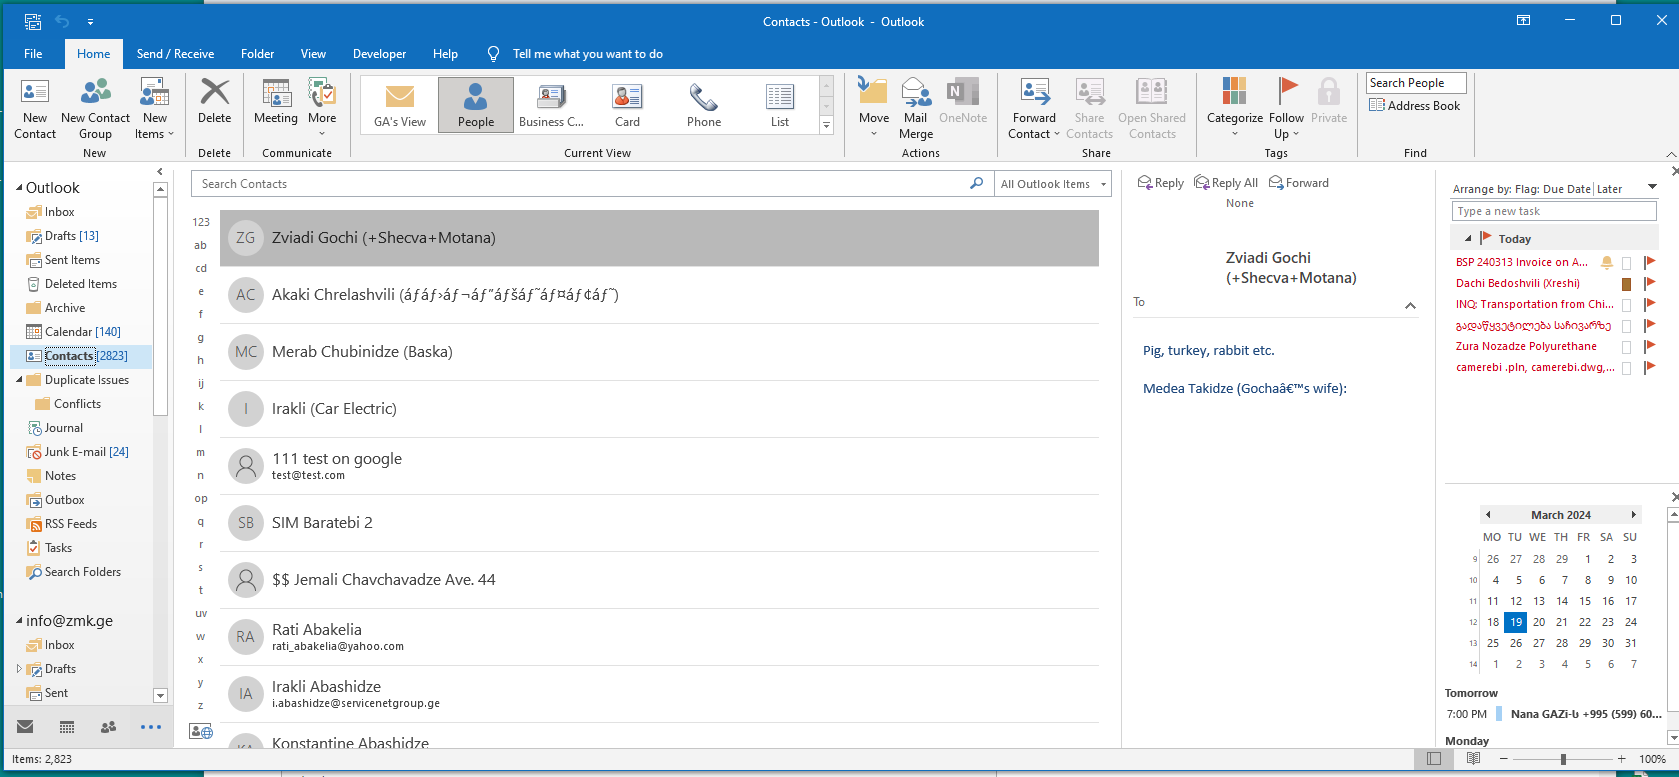
Task: Zoom in using the plus button
Action: pyautogui.click(x=1621, y=759)
